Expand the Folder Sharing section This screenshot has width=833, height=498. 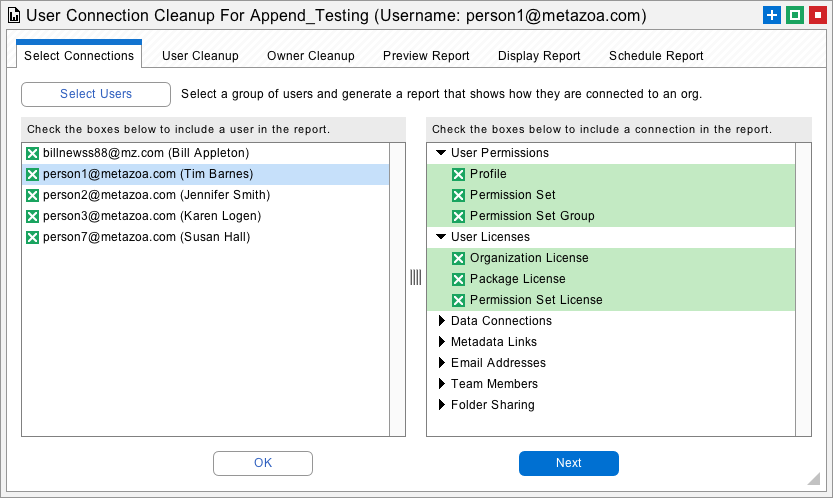coord(441,404)
